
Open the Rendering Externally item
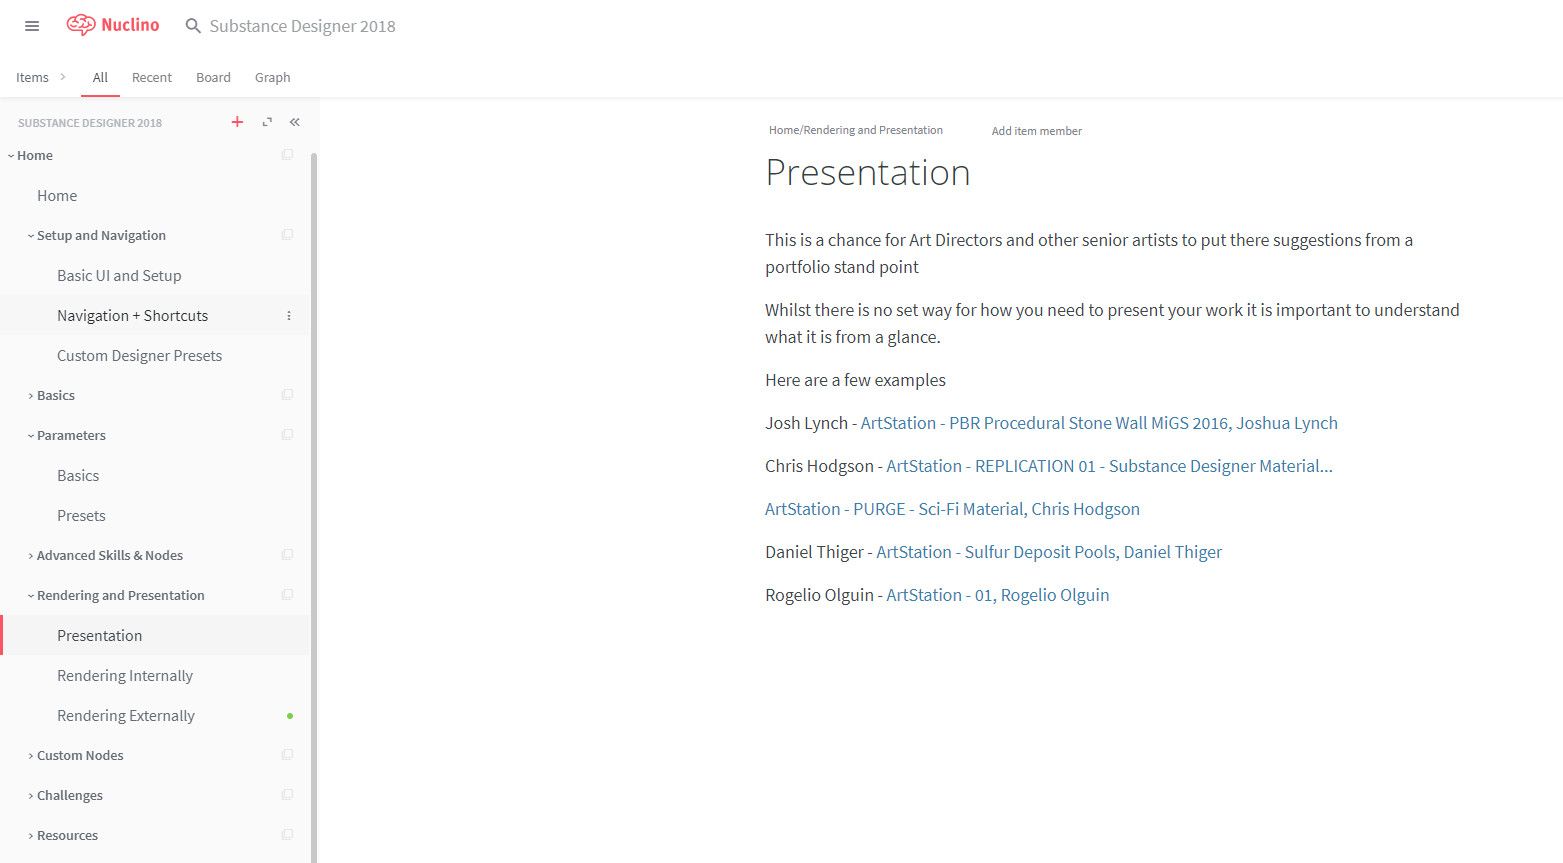(126, 716)
